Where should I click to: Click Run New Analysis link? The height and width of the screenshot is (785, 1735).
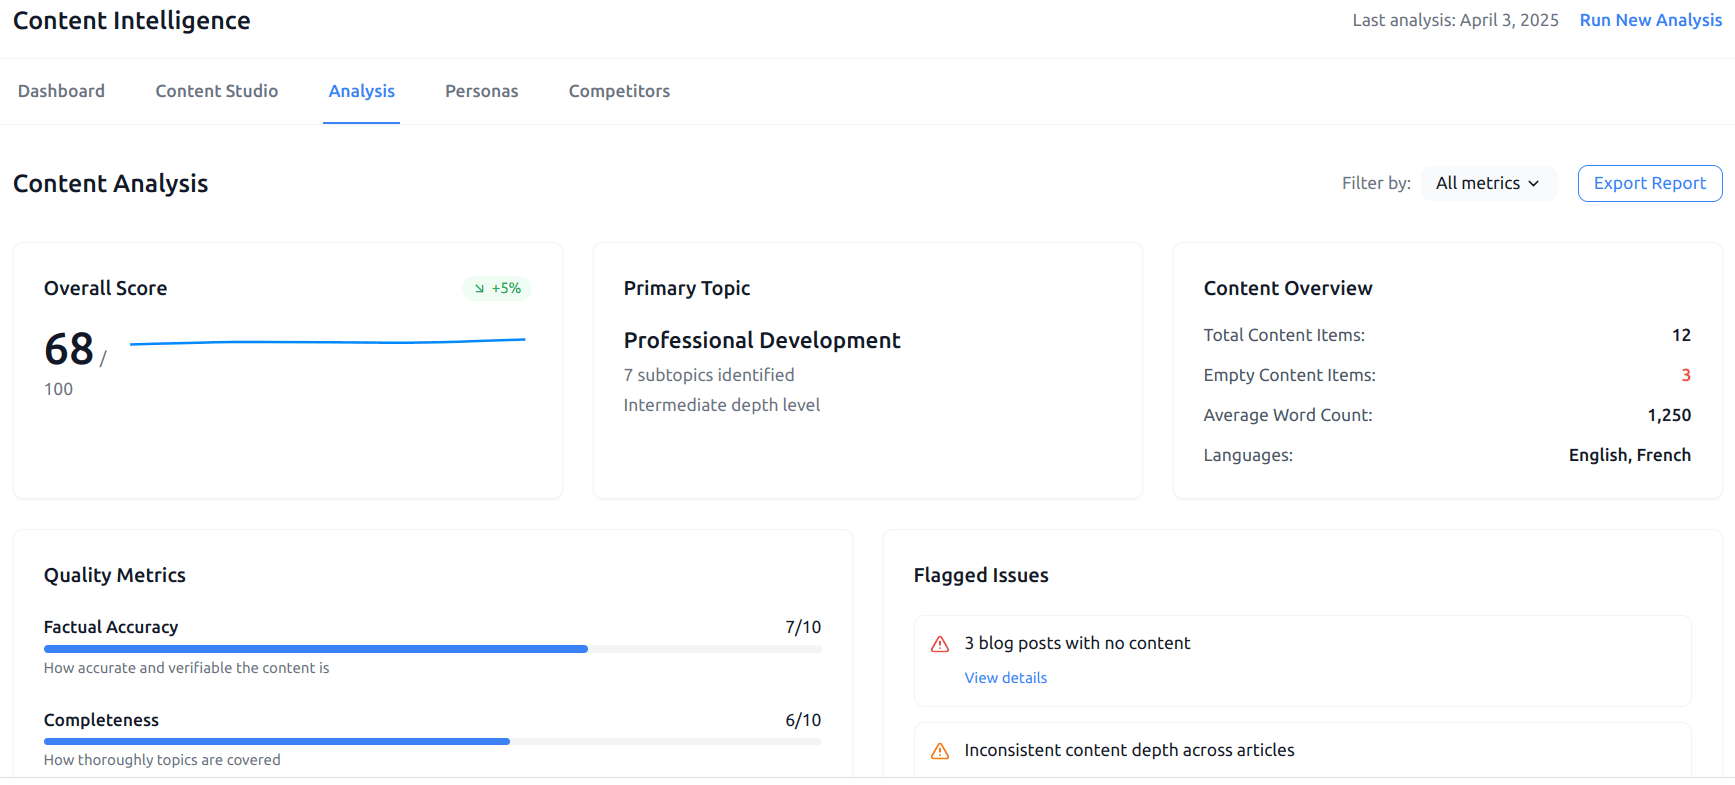(1651, 20)
